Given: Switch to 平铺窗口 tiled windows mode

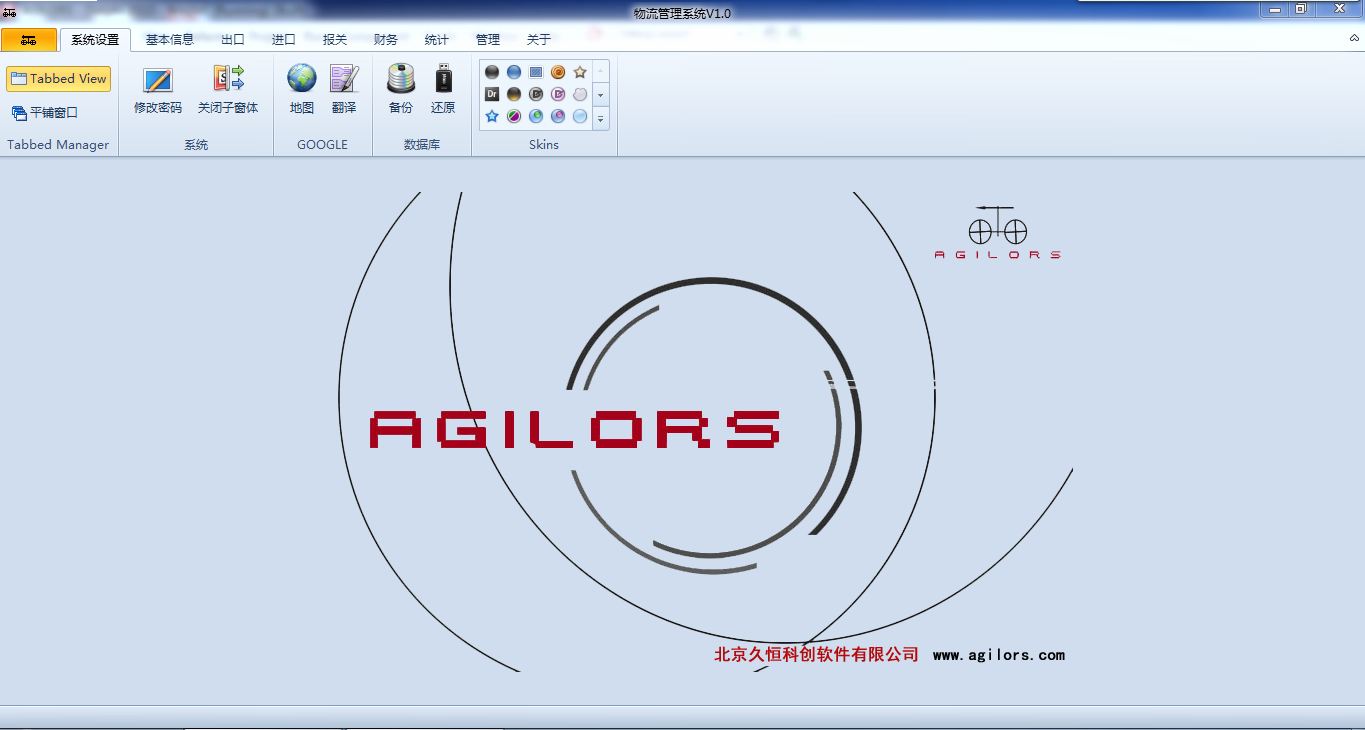Looking at the screenshot, I should coord(45,113).
